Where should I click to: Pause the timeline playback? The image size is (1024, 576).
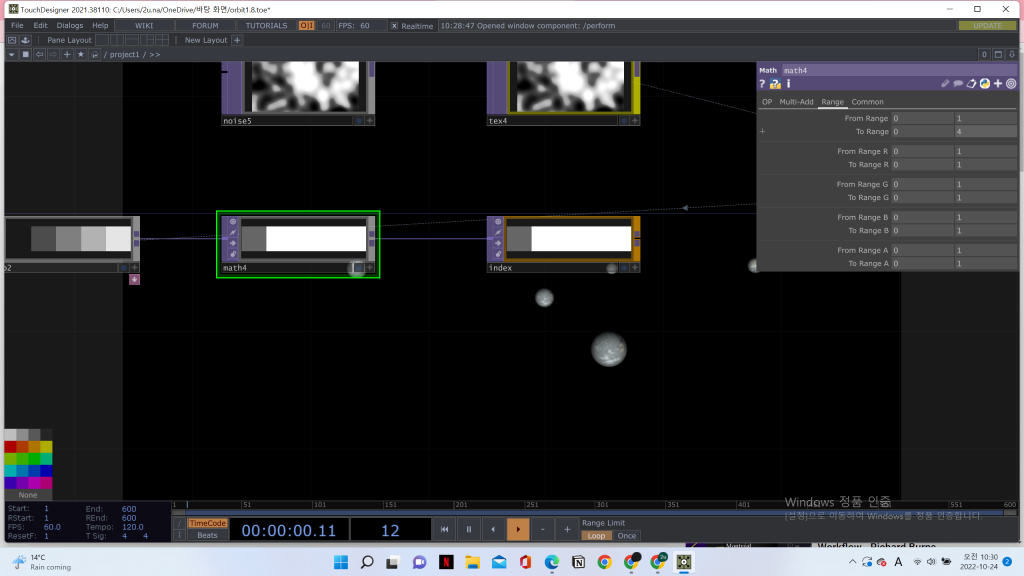[x=468, y=529]
